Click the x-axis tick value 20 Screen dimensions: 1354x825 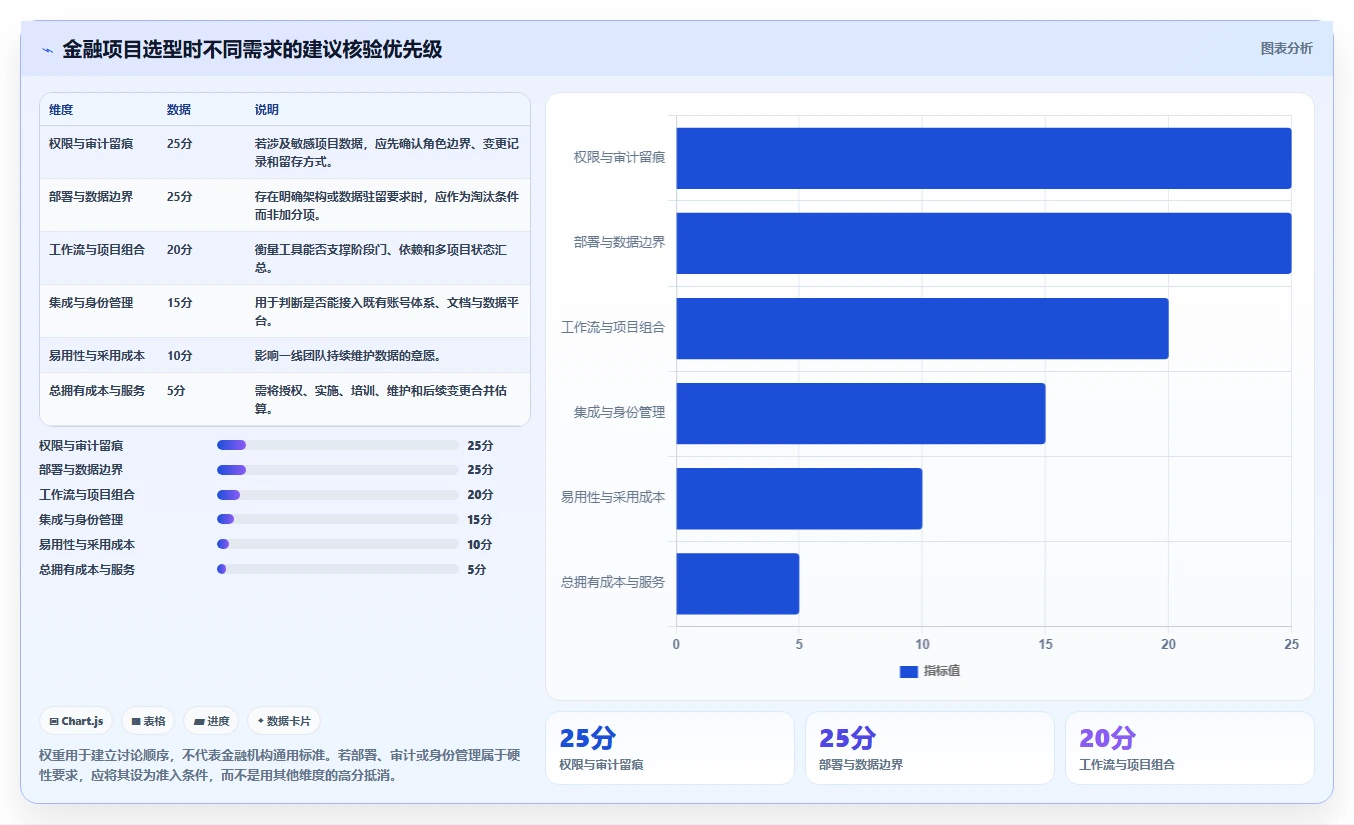[x=1169, y=645]
